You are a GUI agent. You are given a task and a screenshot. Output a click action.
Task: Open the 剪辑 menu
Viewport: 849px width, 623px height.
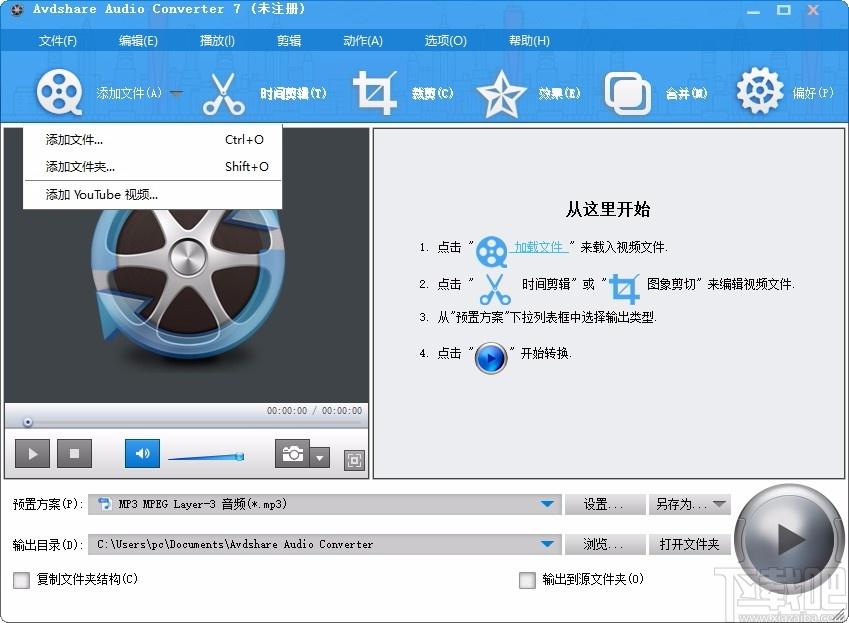click(x=289, y=41)
